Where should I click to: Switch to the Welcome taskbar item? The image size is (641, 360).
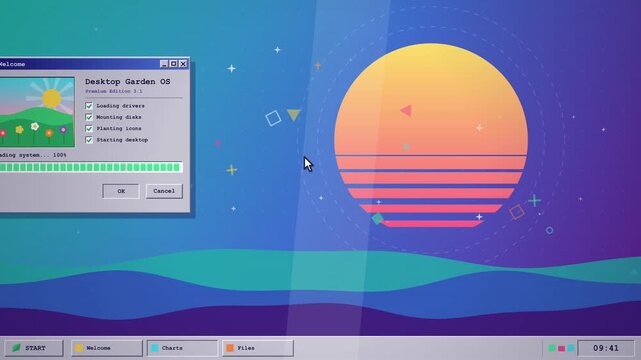tap(107, 348)
